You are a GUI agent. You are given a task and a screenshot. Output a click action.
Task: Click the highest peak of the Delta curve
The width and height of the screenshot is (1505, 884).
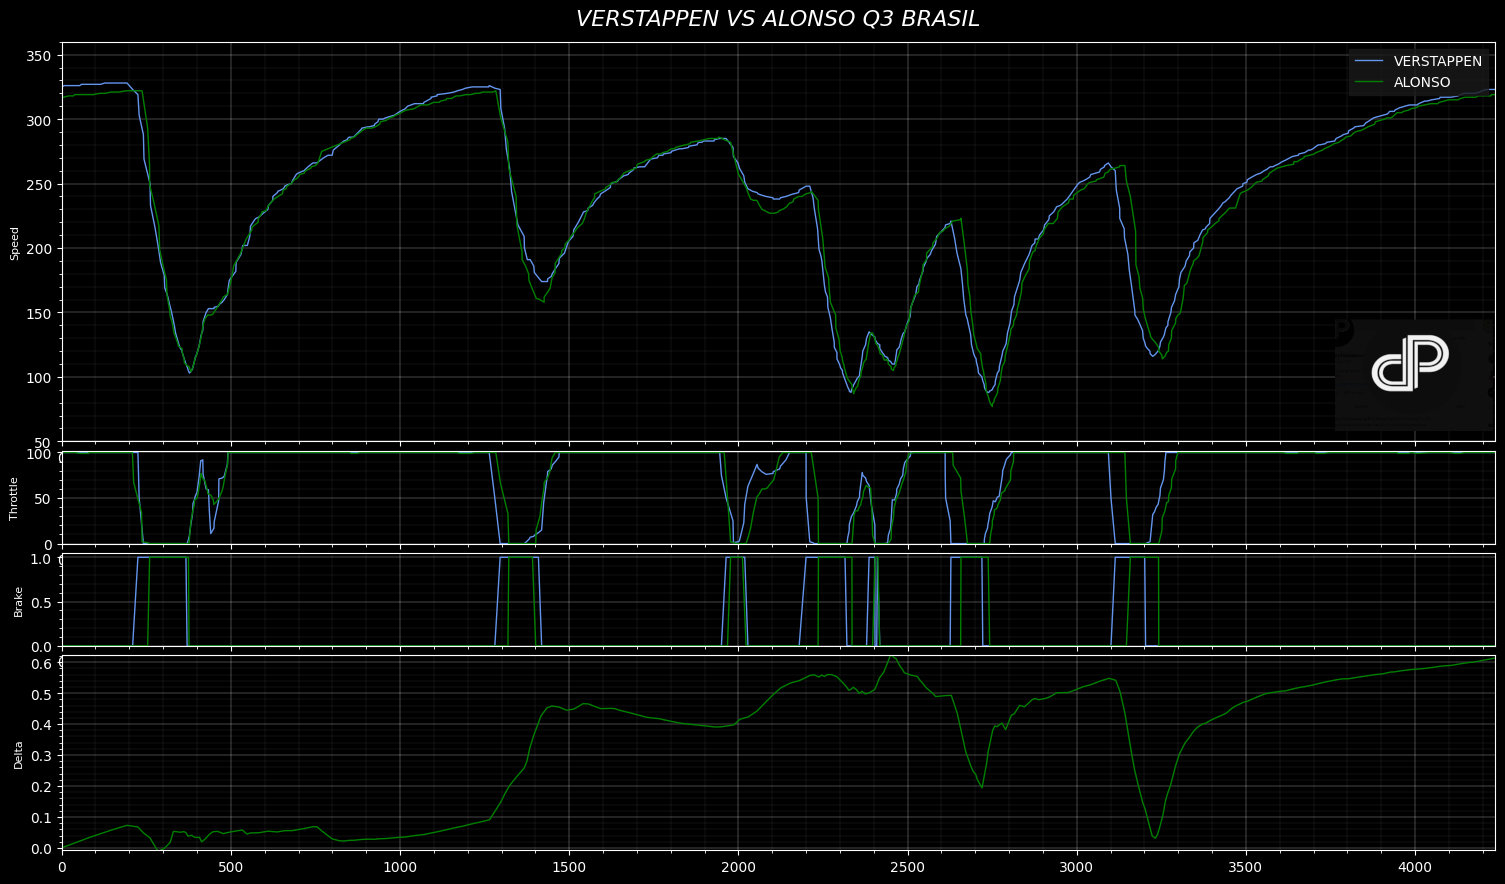click(x=891, y=657)
